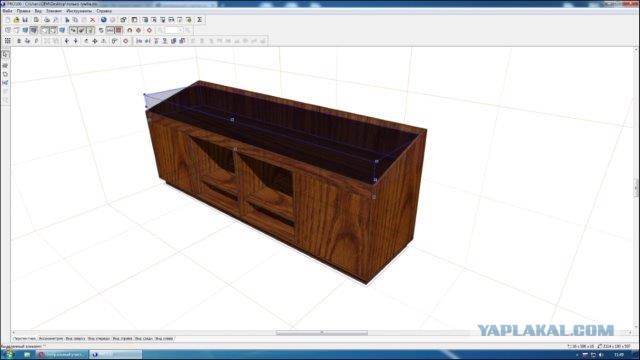Image resolution: width=640 pixels, height=360 pixels.
Task: Open the Вид menu
Action: point(38,11)
